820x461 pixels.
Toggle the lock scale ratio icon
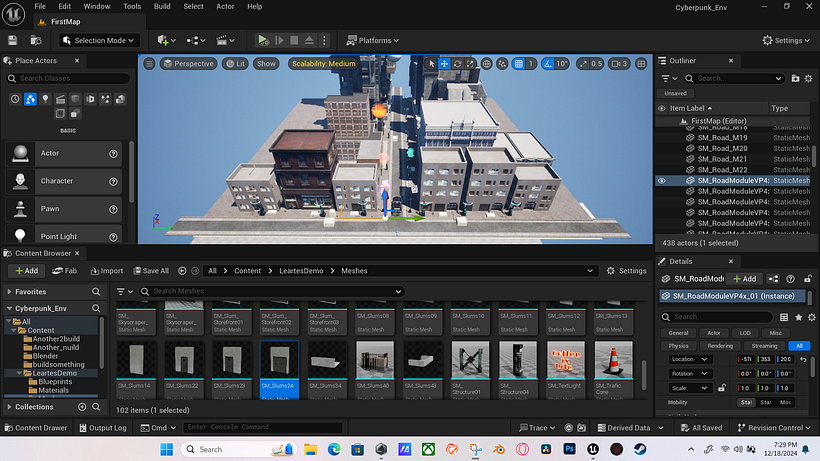click(722, 388)
